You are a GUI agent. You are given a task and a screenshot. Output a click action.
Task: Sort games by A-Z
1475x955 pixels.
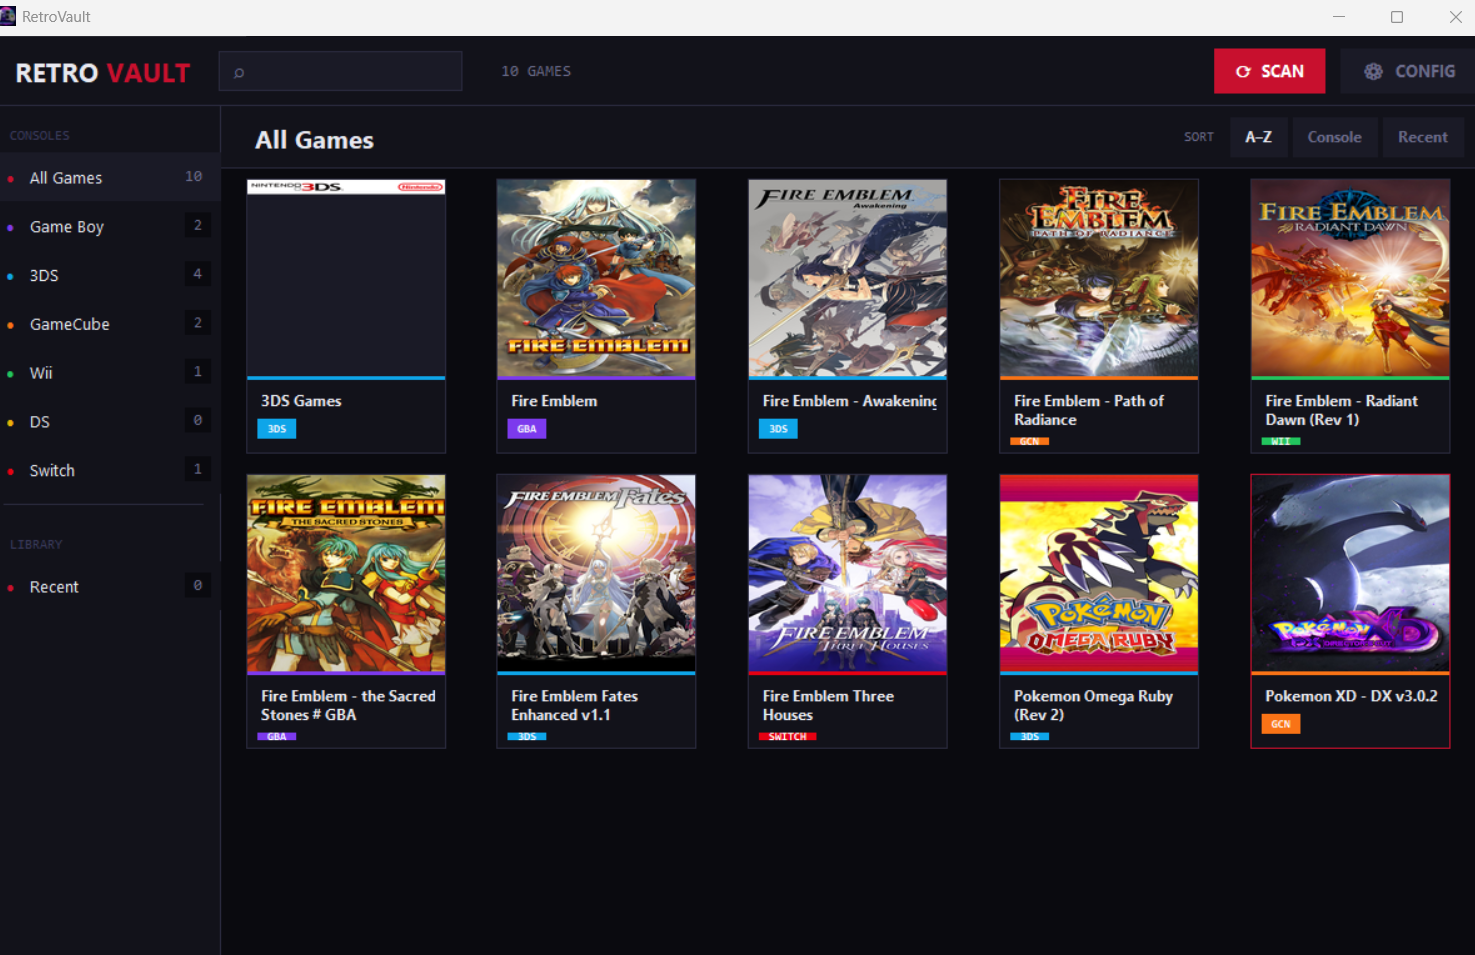pos(1258,137)
